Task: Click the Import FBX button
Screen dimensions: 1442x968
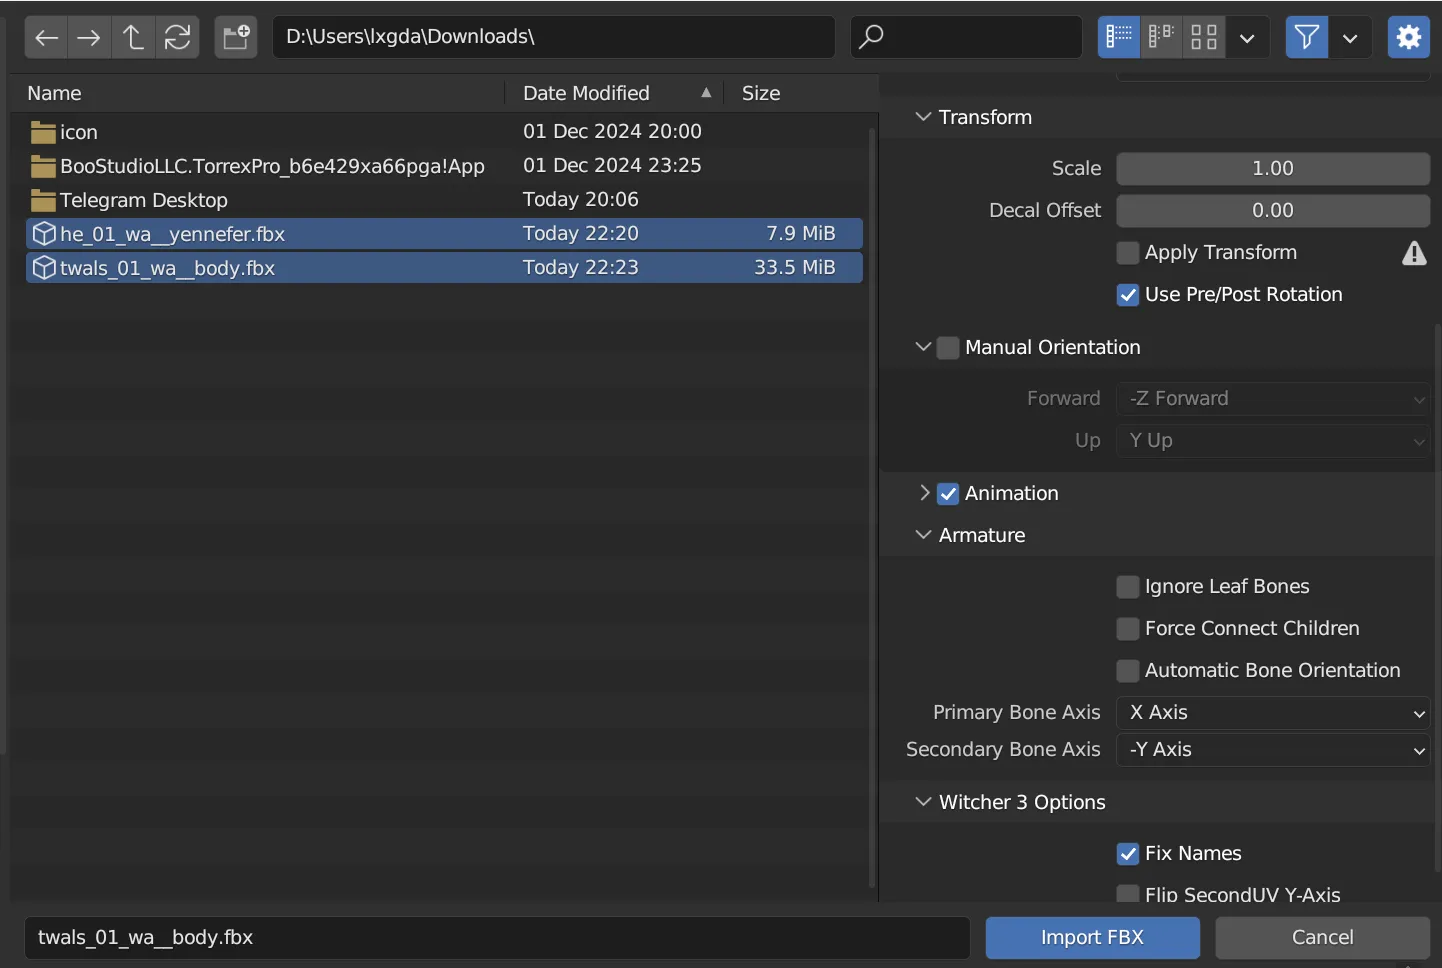Action: (x=1092, y=937)
